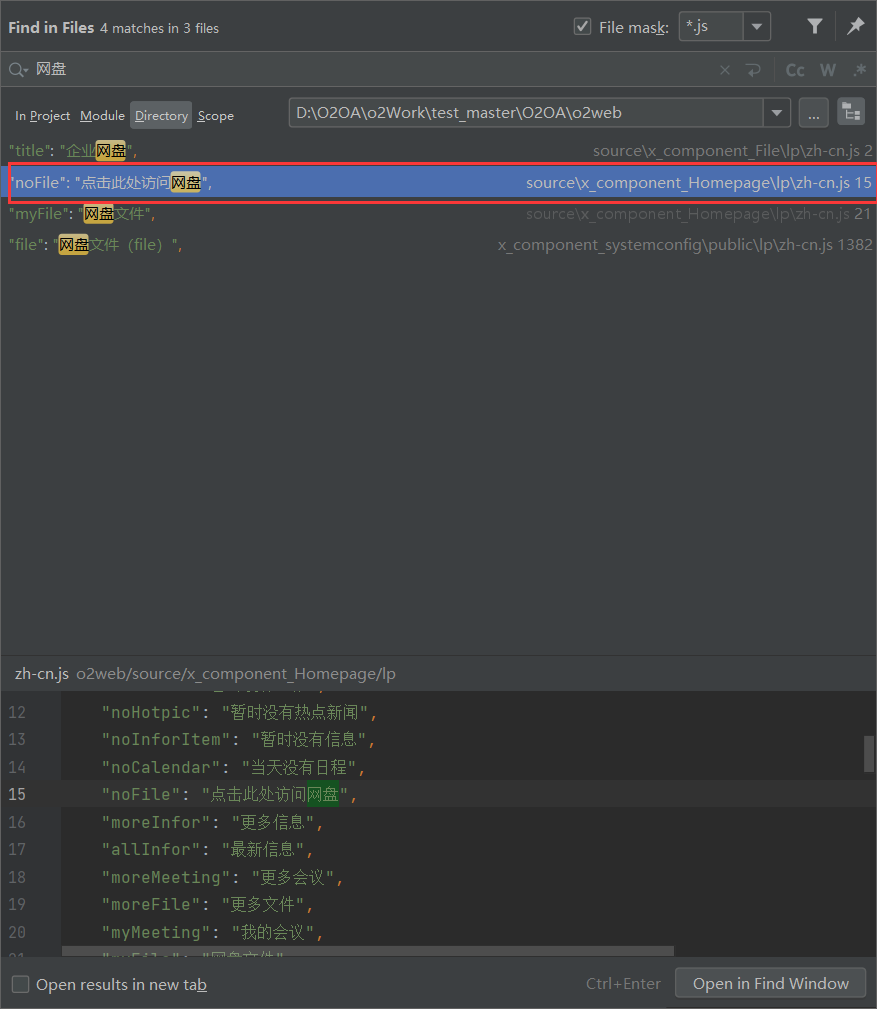Pin the Find in Files window

tap(856, 27)
